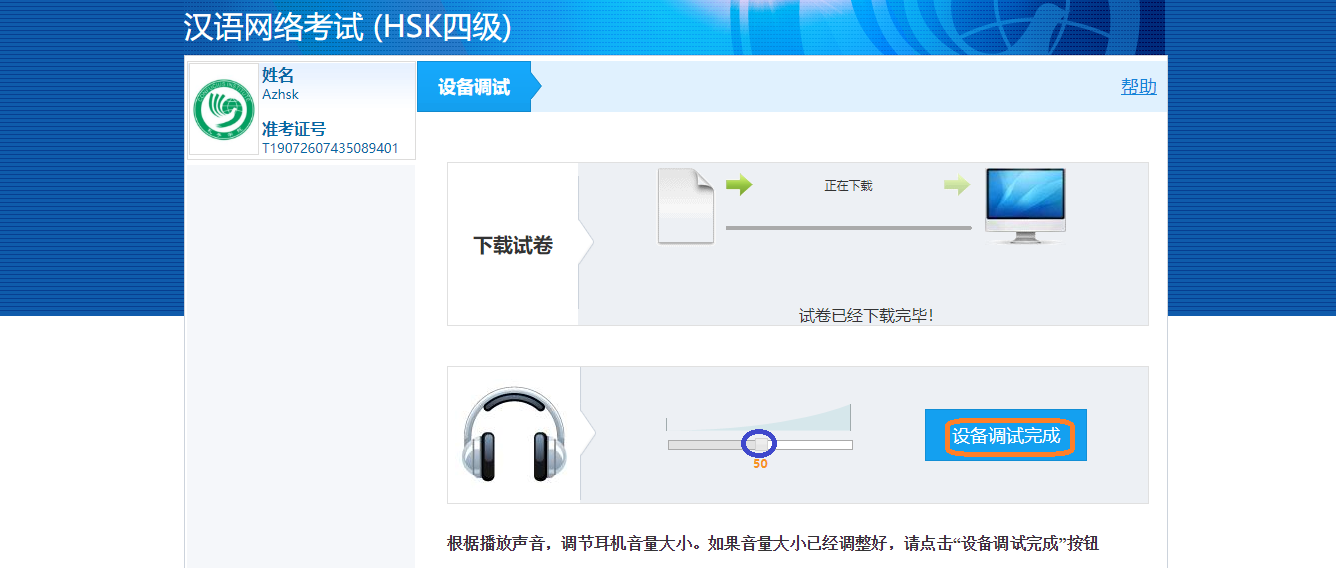Image resolution: width=1336 pixels, height=568 pixels.
Task: Click the computer monitor icon
Action: (1025, 206)
